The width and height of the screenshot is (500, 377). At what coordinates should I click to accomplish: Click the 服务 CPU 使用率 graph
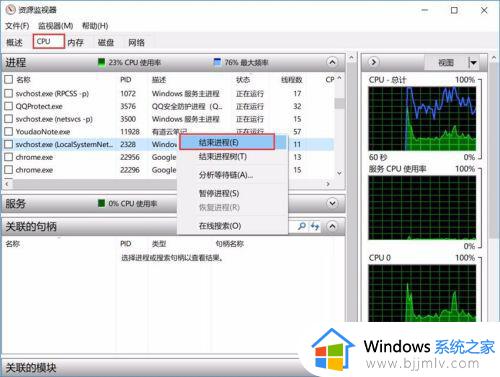[422, 208]
